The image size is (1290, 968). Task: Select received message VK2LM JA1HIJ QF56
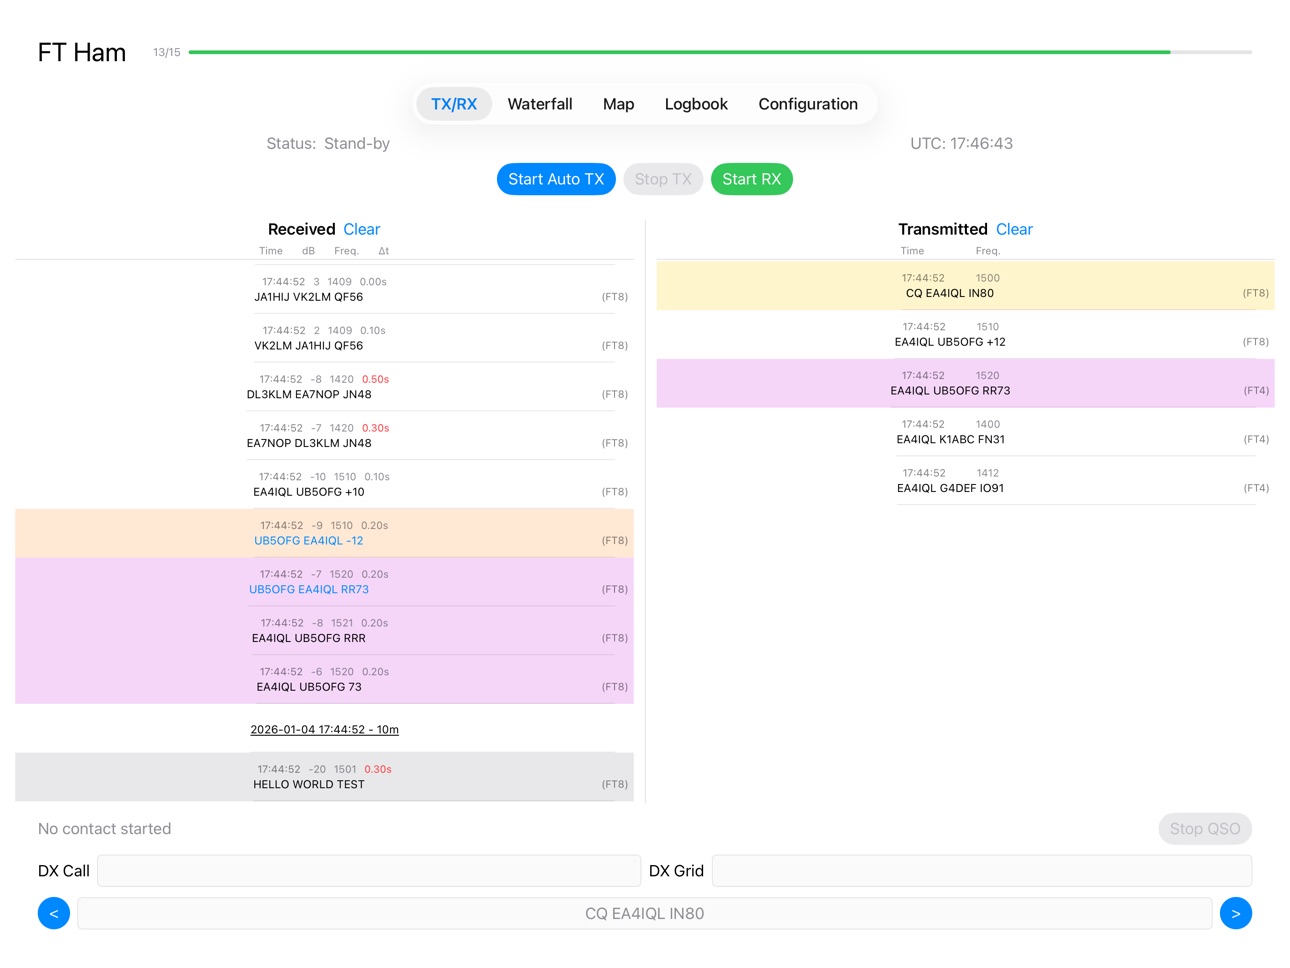click(324, 338)
